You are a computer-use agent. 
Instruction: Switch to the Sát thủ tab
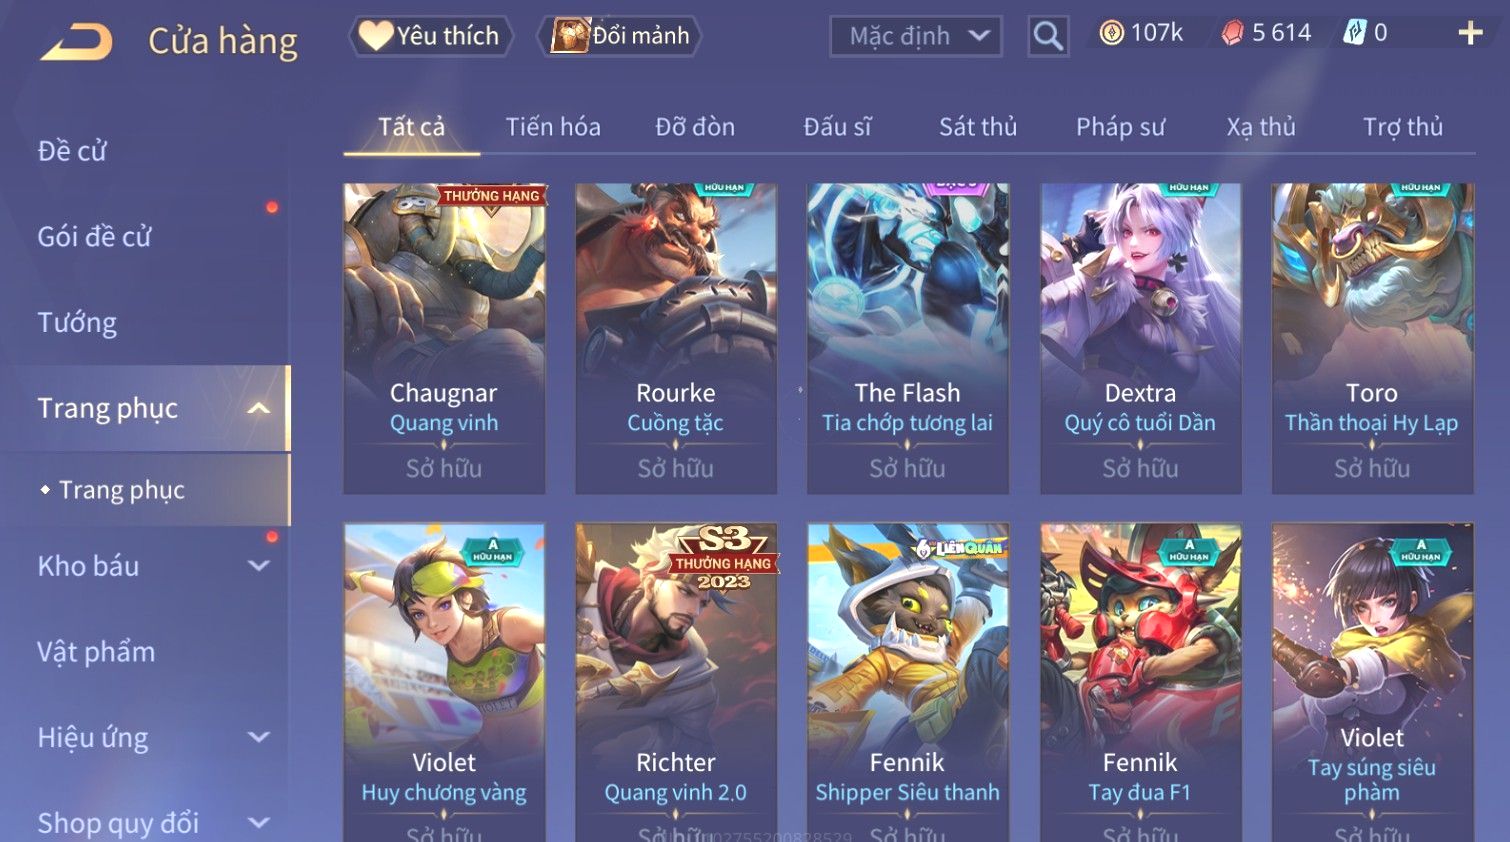click(x=978, y=127)
